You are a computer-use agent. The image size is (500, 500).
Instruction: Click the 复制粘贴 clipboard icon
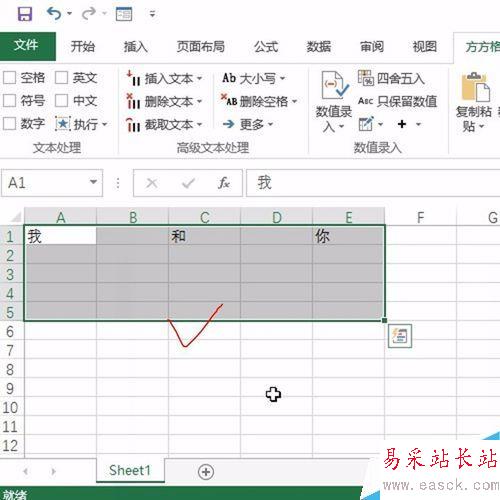(475, 87)
